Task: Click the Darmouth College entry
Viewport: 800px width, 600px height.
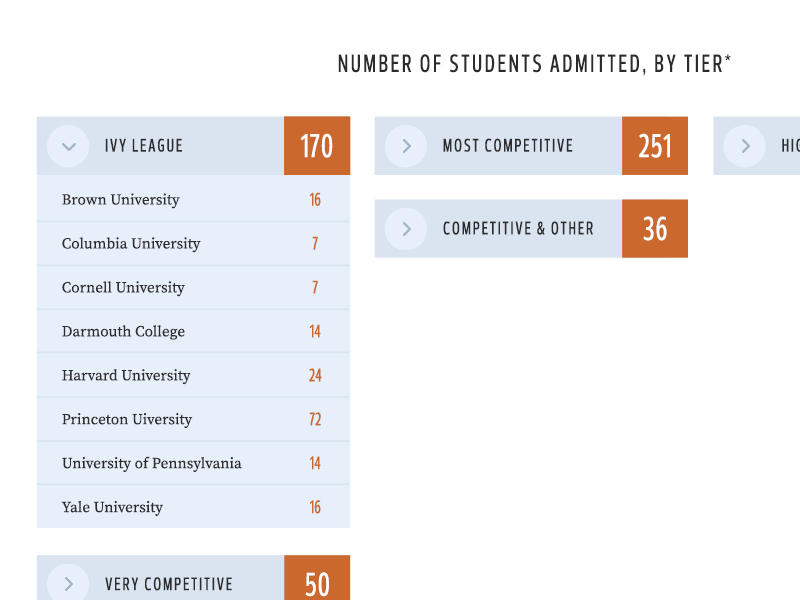Action: [123, 332]
